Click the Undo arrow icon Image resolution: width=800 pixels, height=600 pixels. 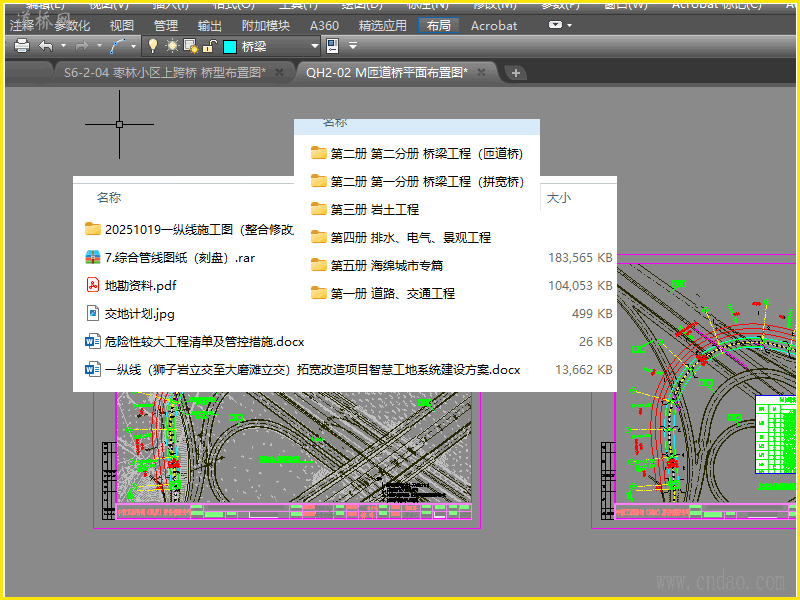46,46
